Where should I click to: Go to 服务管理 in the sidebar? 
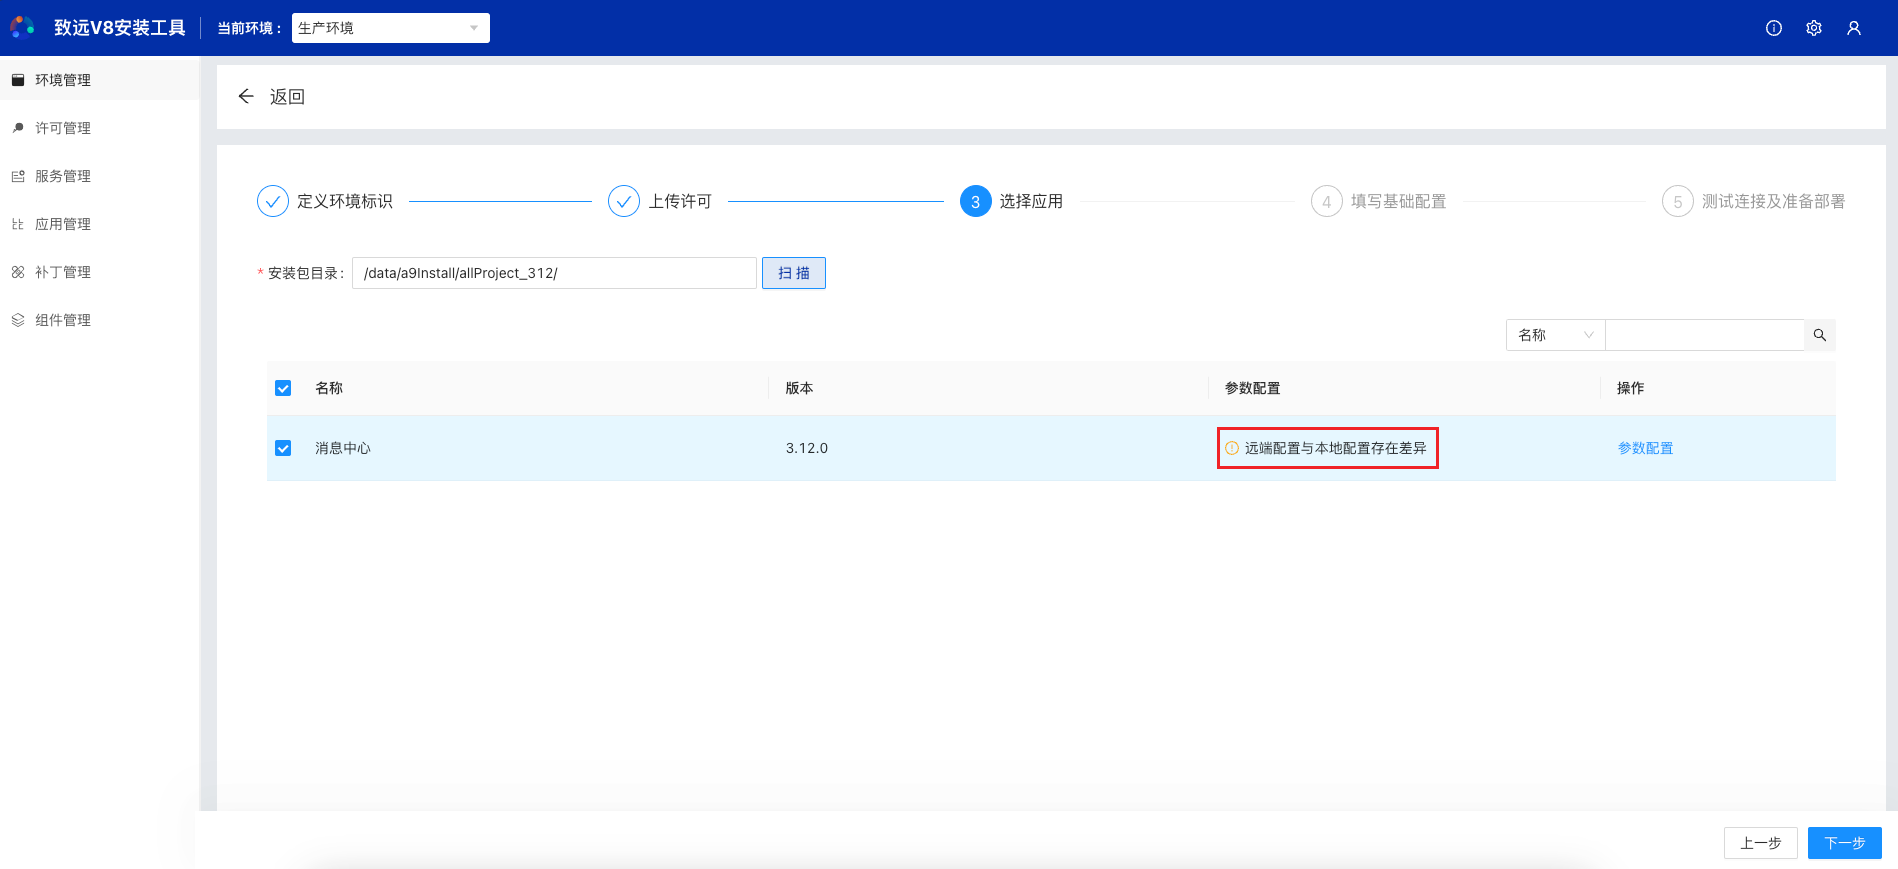pos(63,176)
